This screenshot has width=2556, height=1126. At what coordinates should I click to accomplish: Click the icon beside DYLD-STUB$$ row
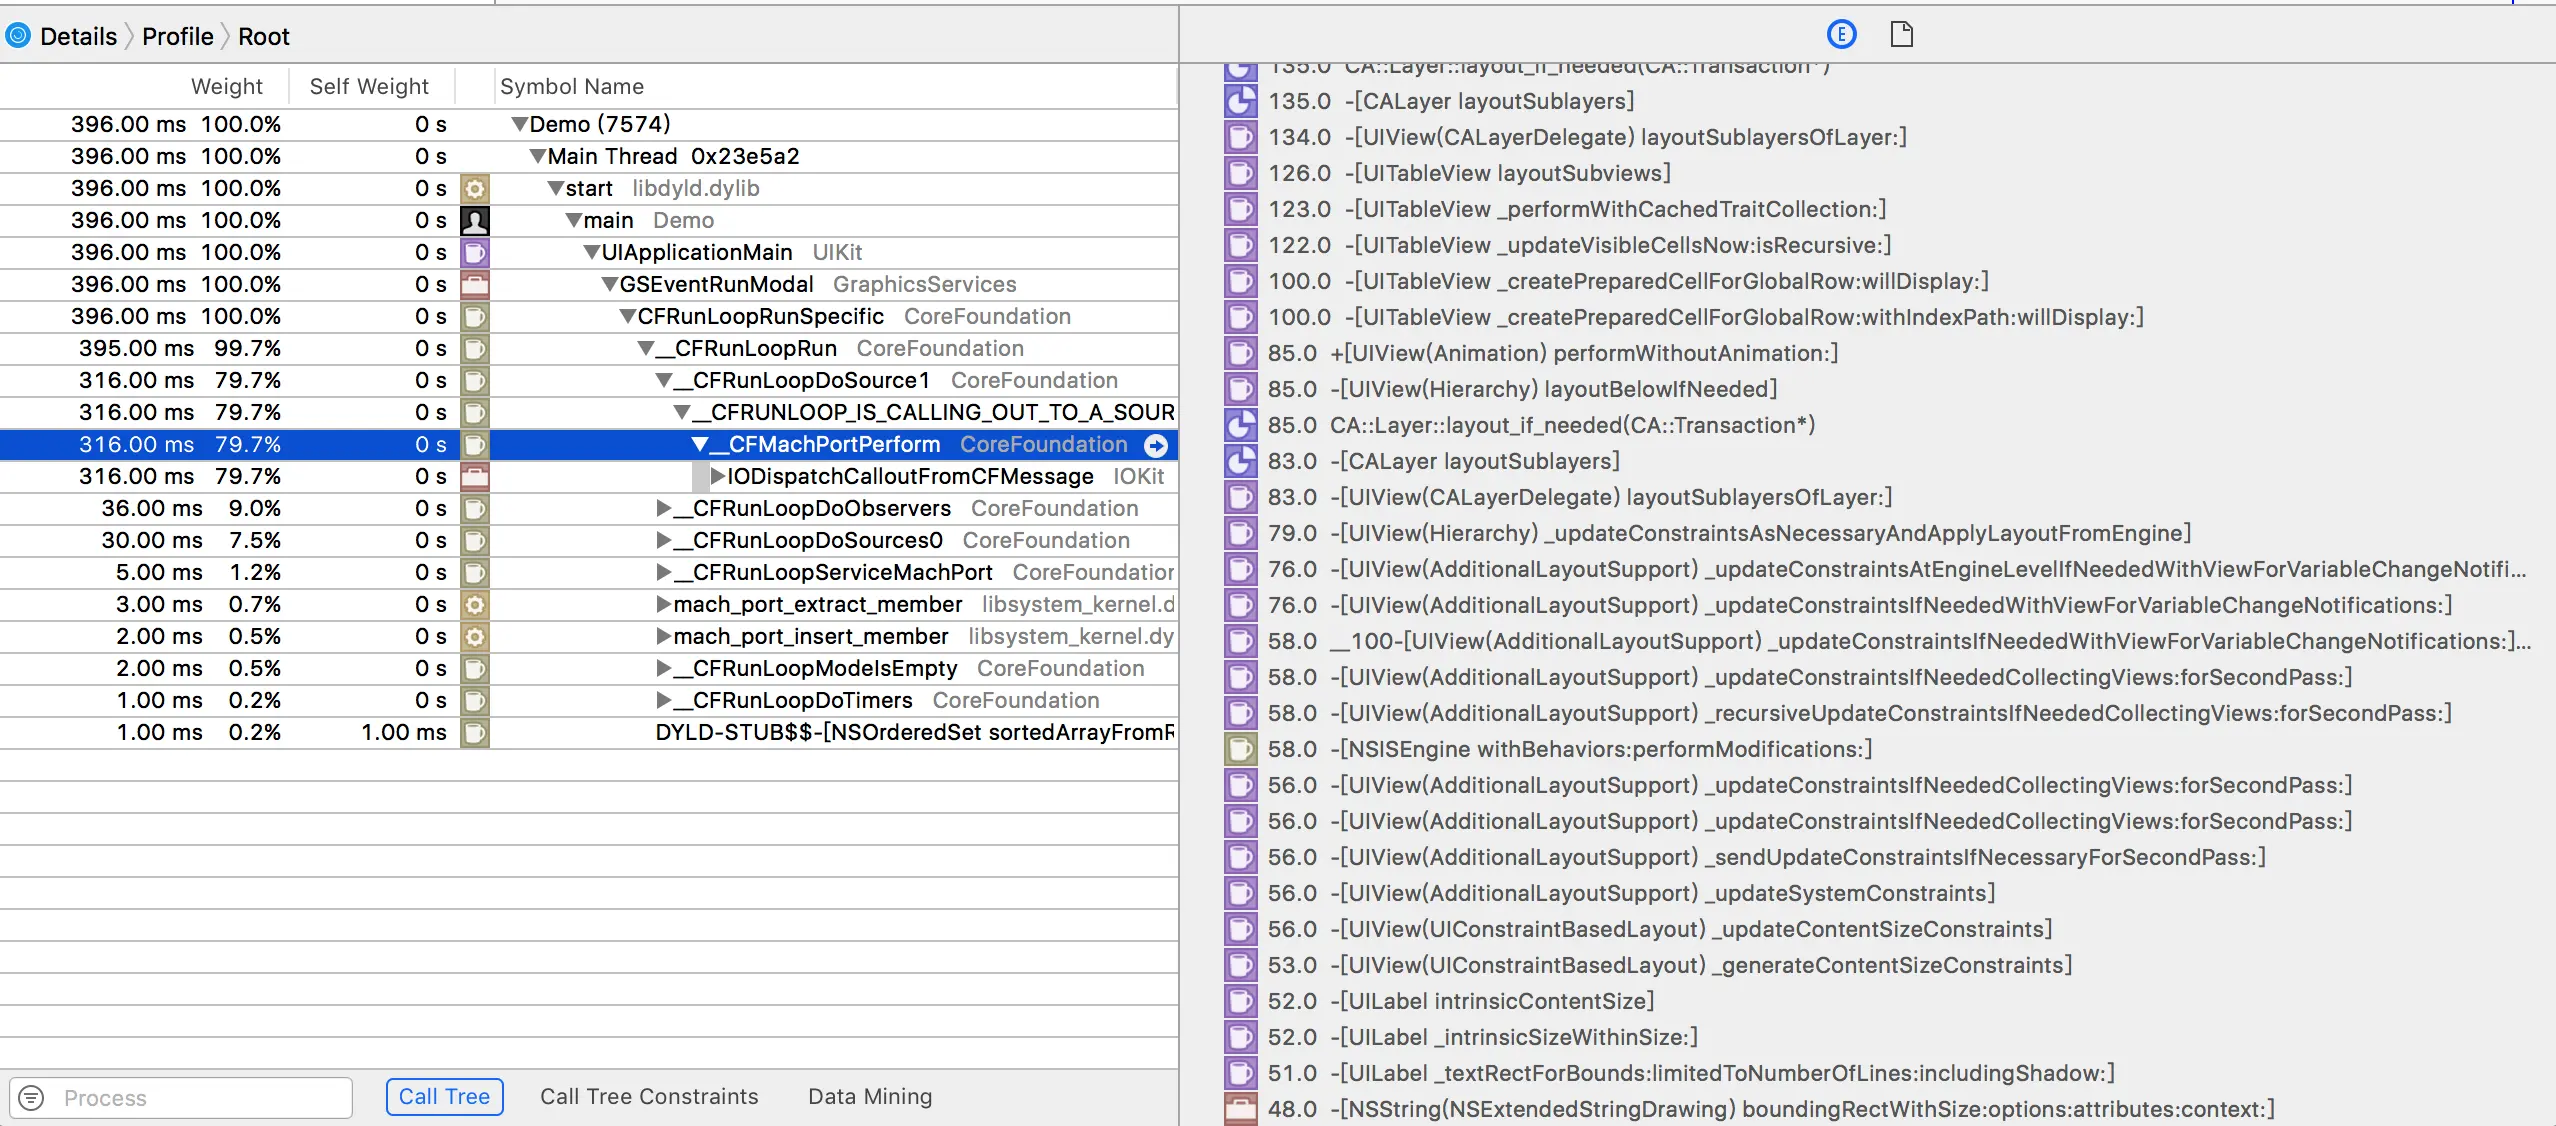pyautogui.click(x=475, y=733)
